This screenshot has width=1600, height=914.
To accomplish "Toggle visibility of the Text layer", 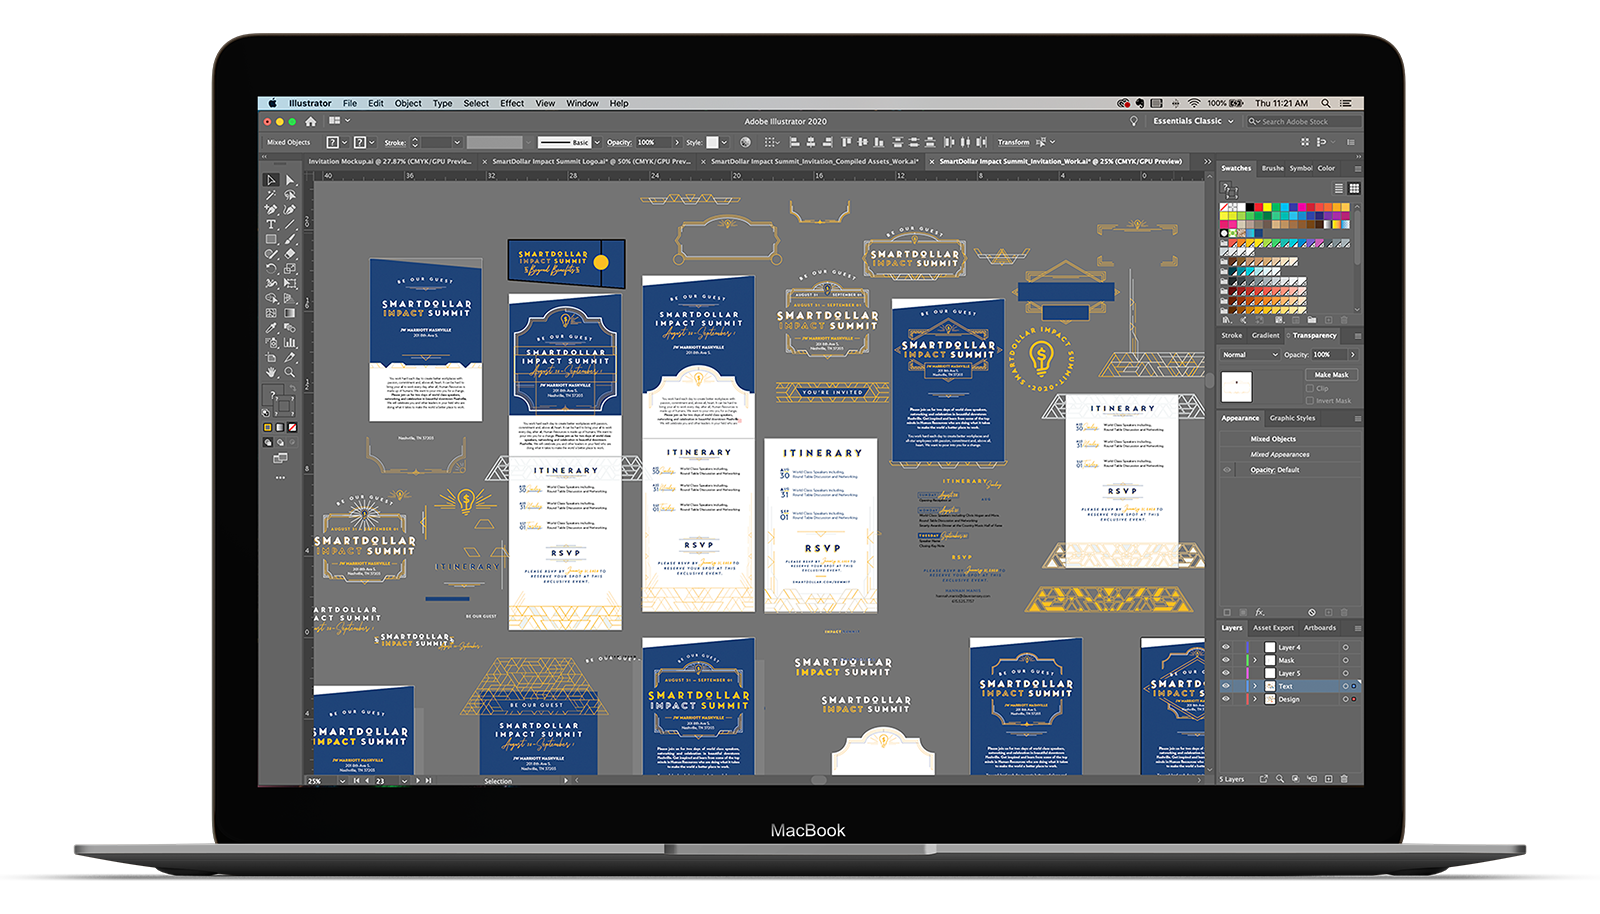I will point(1226,686).
